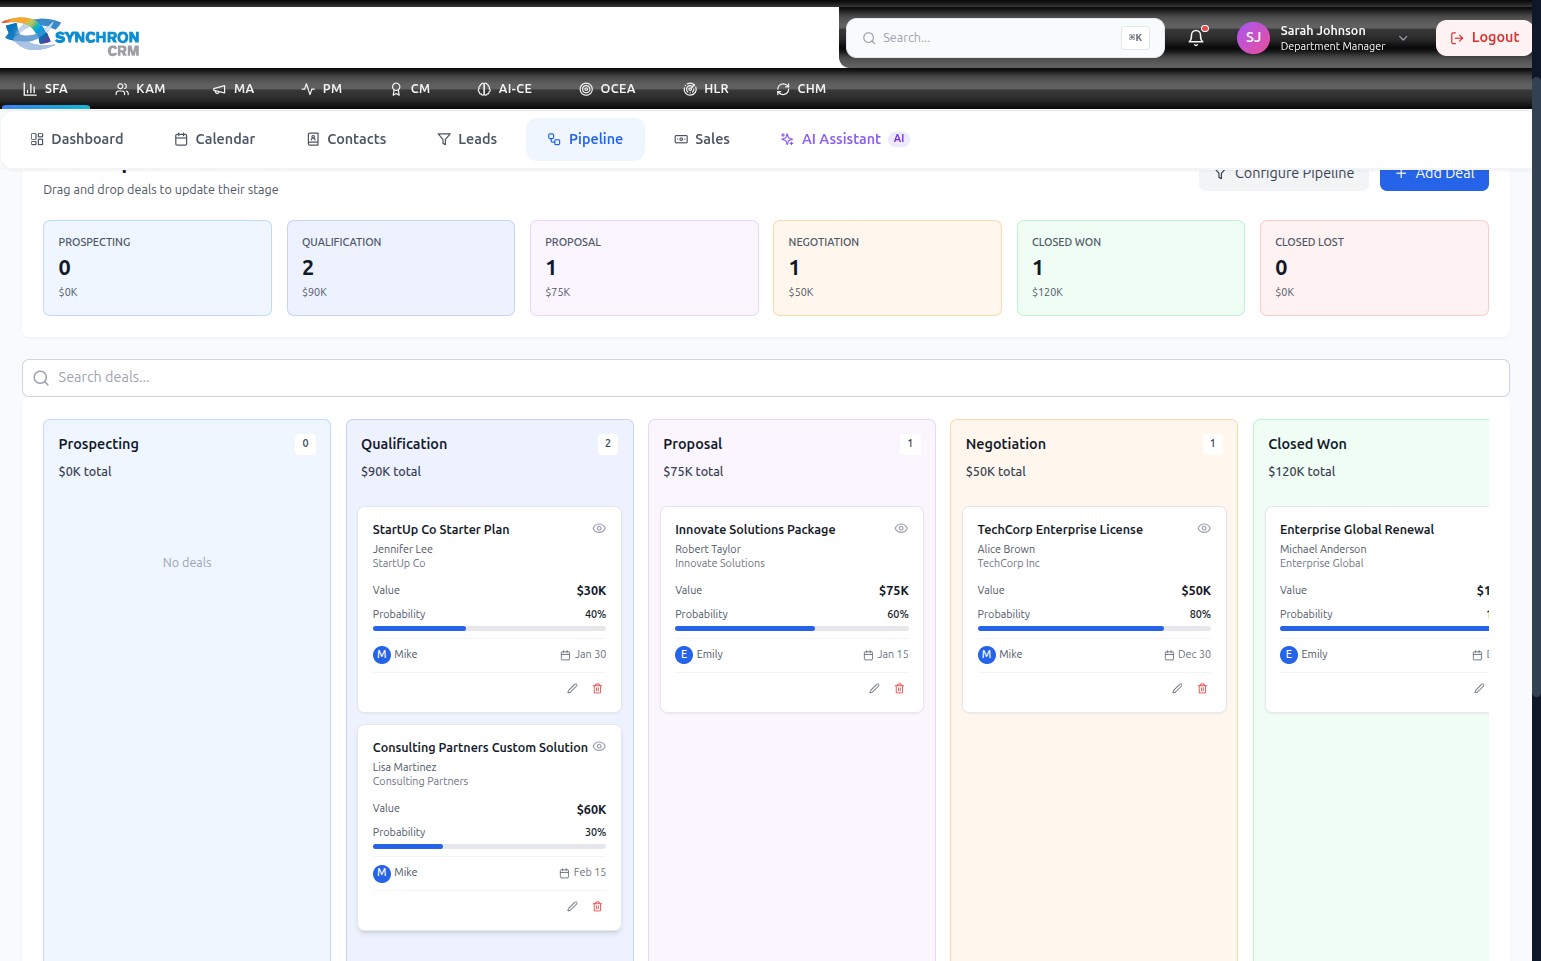1541x961 pixels.
Task: Focus the Search deals field
Action: [765, 377]
